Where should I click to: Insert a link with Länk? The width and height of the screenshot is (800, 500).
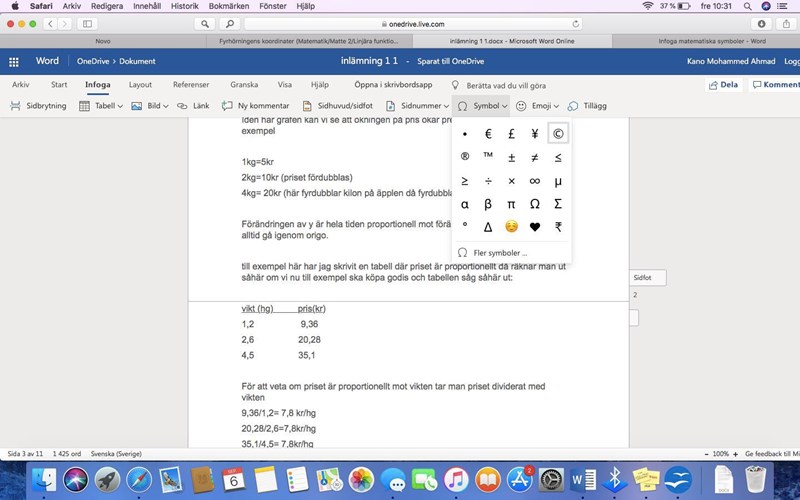click(x=195, y=105)
